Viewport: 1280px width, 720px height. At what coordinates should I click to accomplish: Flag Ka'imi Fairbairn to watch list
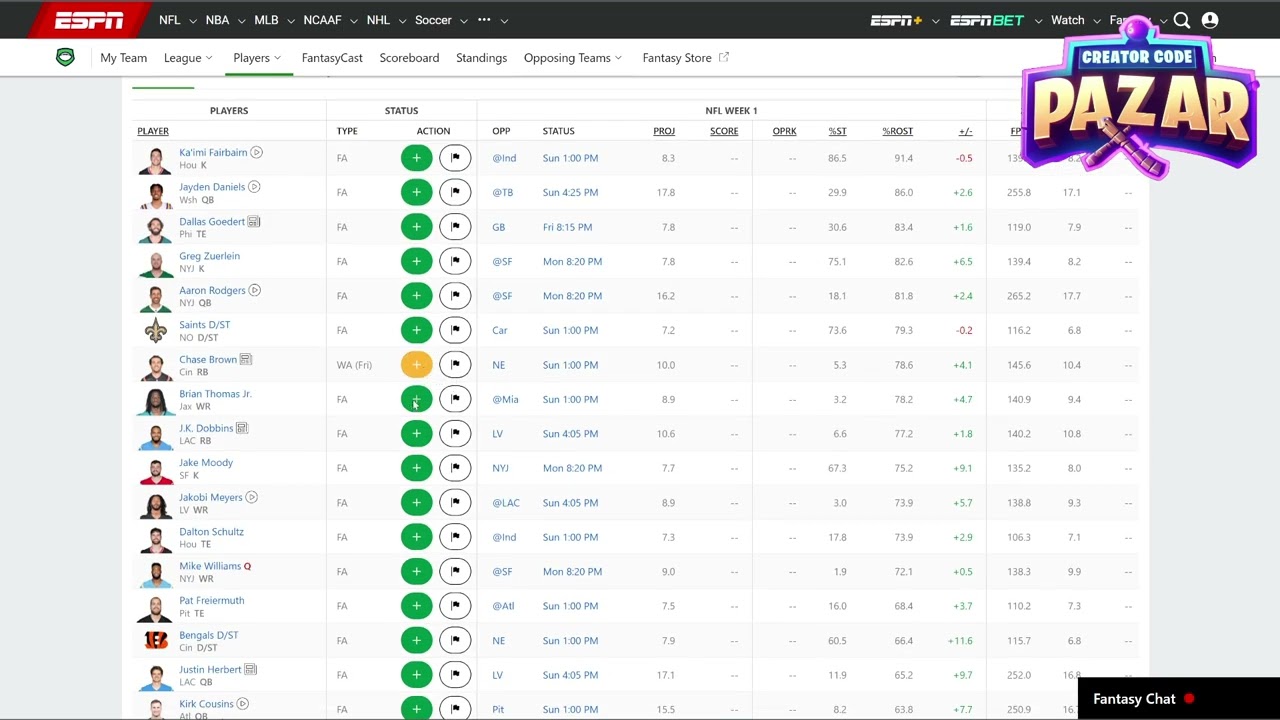pyautogui.click(x=455, y=158)
